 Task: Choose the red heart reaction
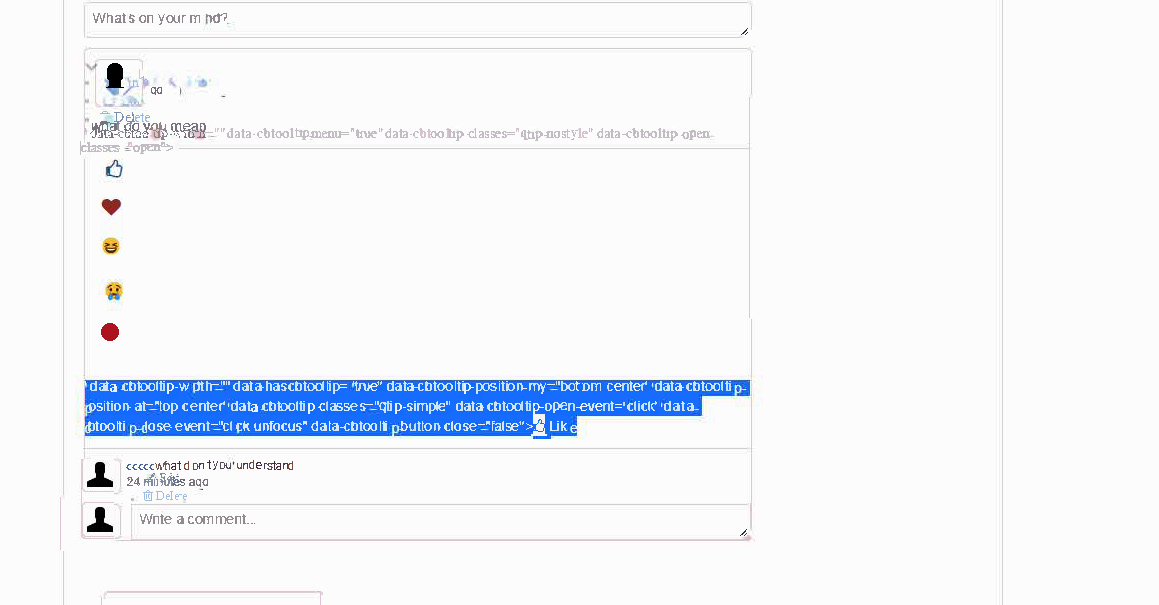tap(111, 207)
